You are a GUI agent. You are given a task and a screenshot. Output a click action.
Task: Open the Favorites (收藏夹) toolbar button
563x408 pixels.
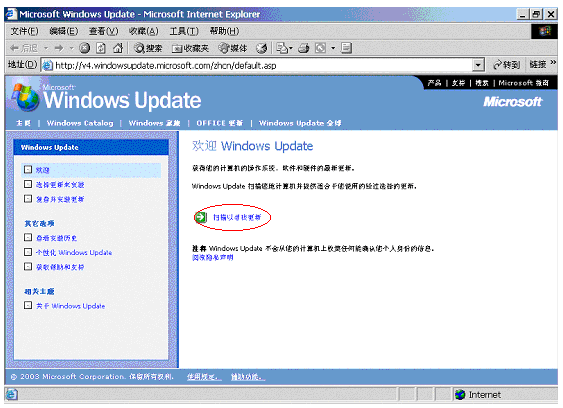tap(190, 48)
